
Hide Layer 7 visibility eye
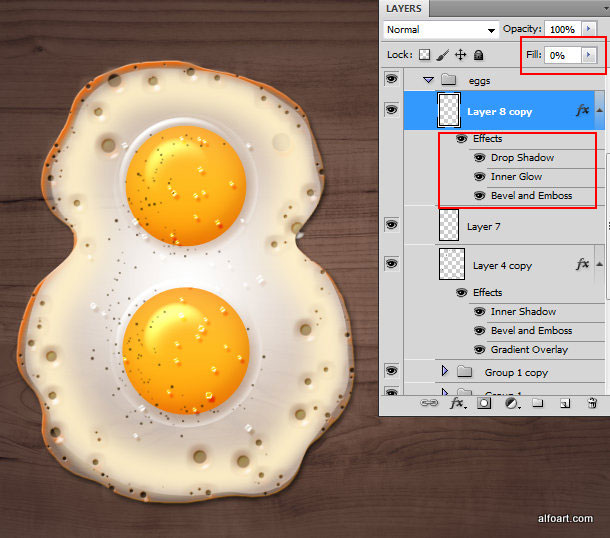tap(391, 226)
